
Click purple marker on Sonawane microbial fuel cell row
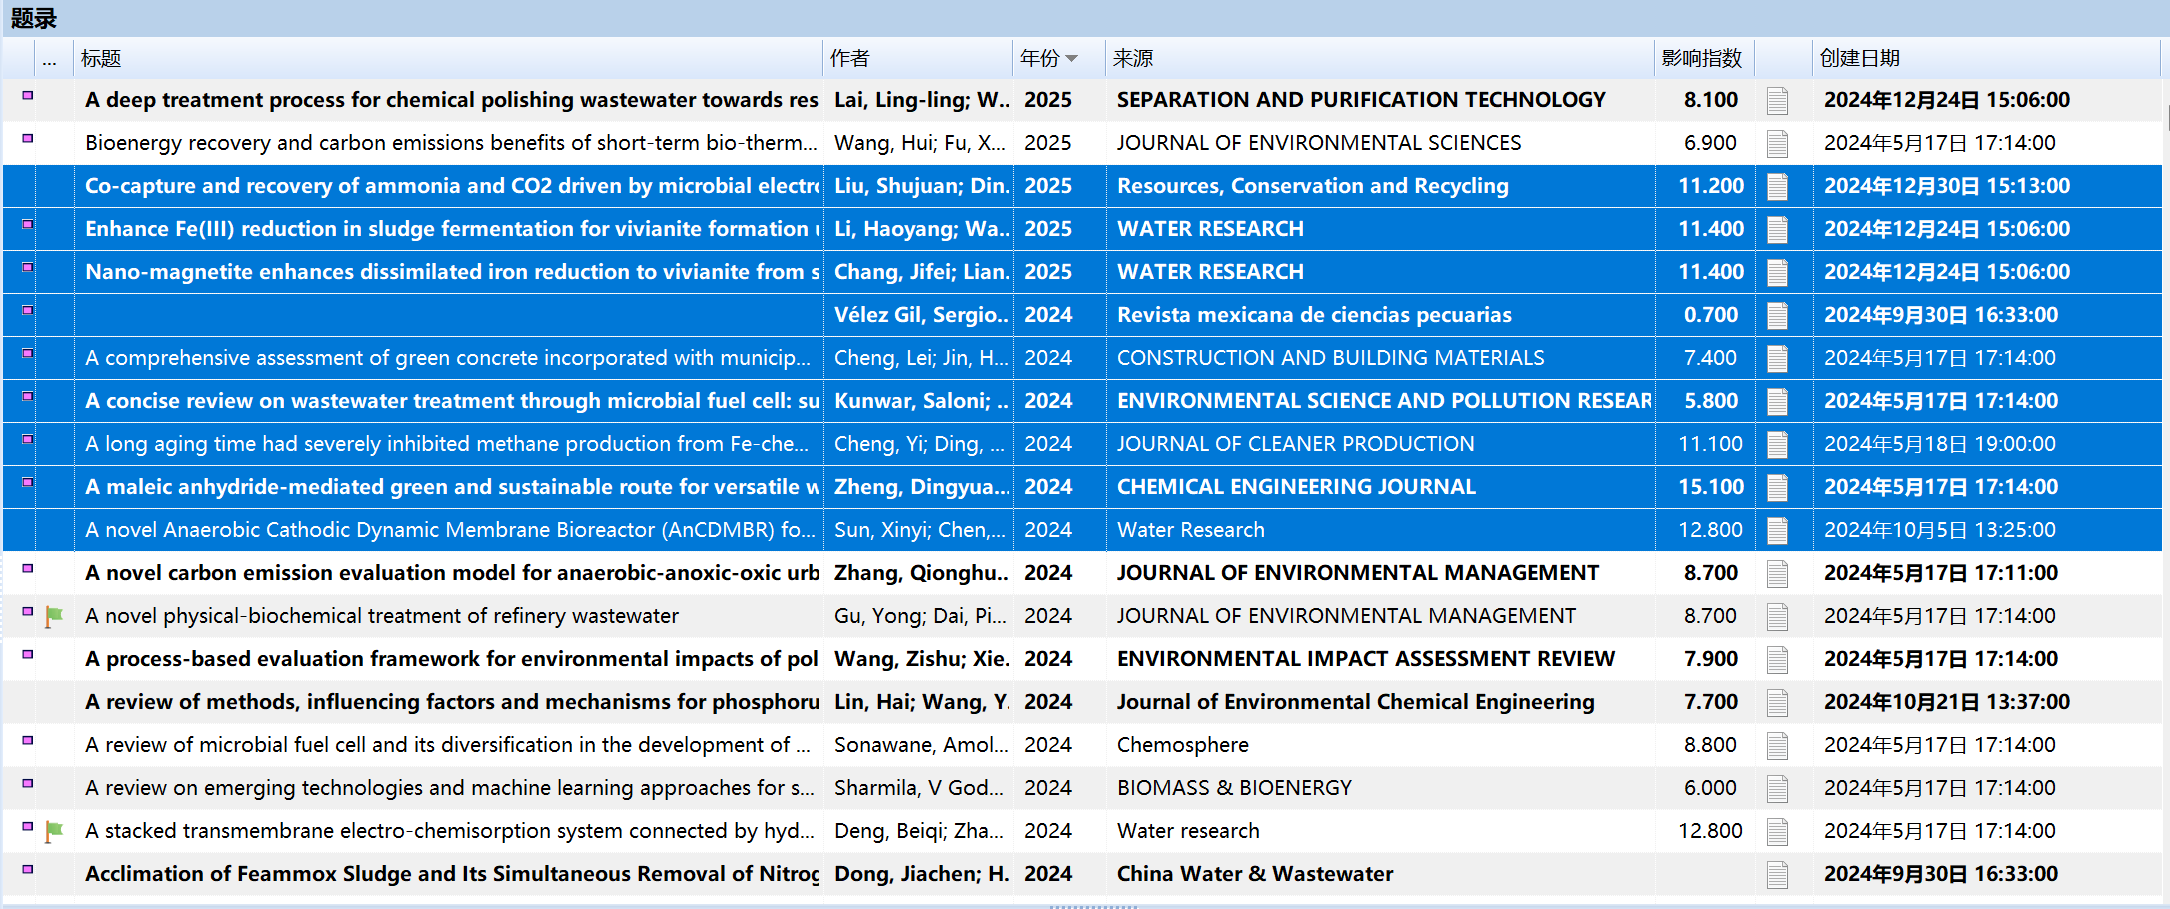point(28,740)
